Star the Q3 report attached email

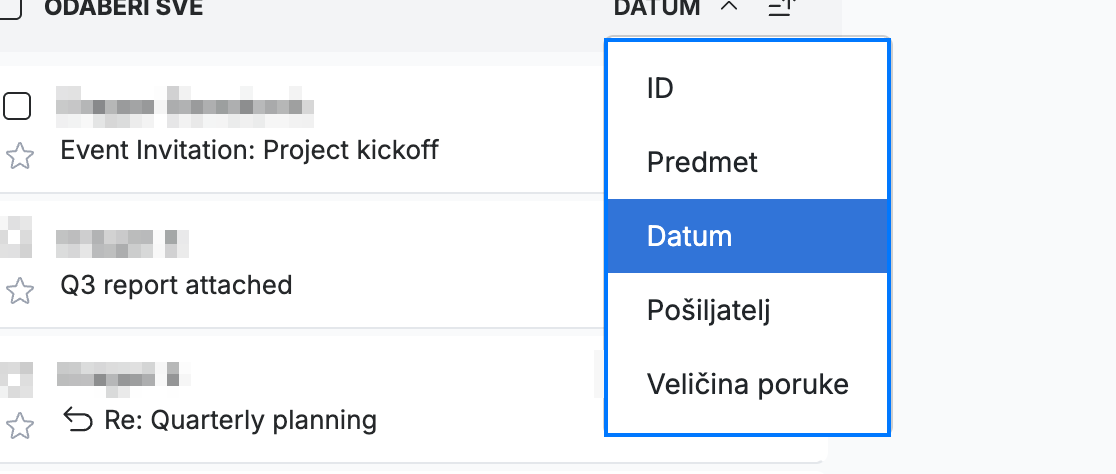(x=20, y=290)
